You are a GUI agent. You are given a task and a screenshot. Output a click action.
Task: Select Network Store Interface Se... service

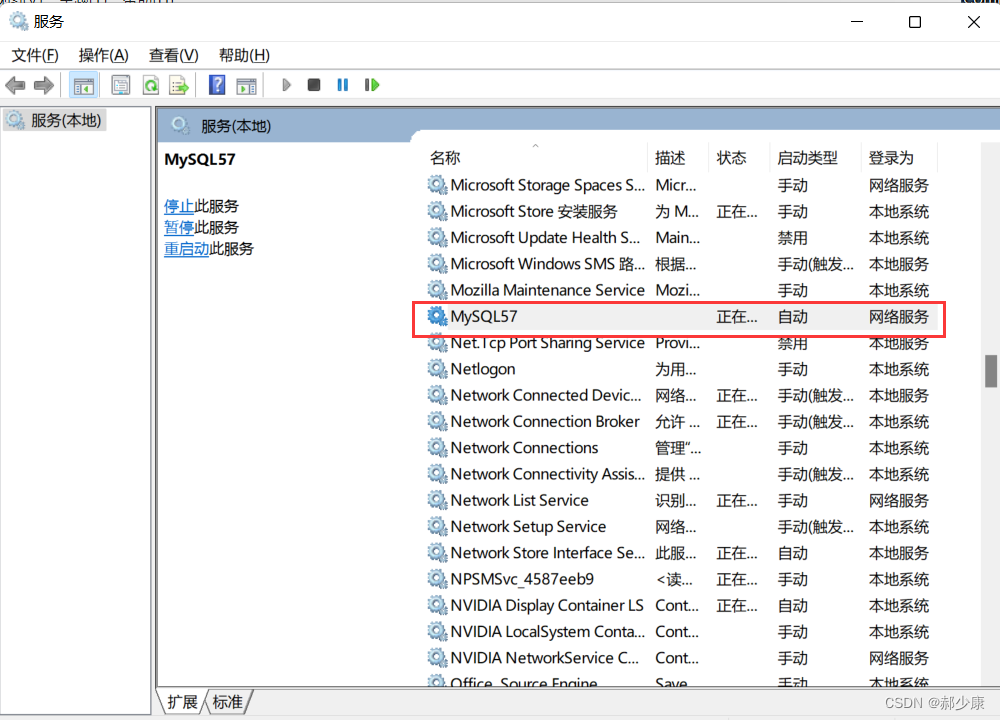pyautogui.click(x=547, y=552)
